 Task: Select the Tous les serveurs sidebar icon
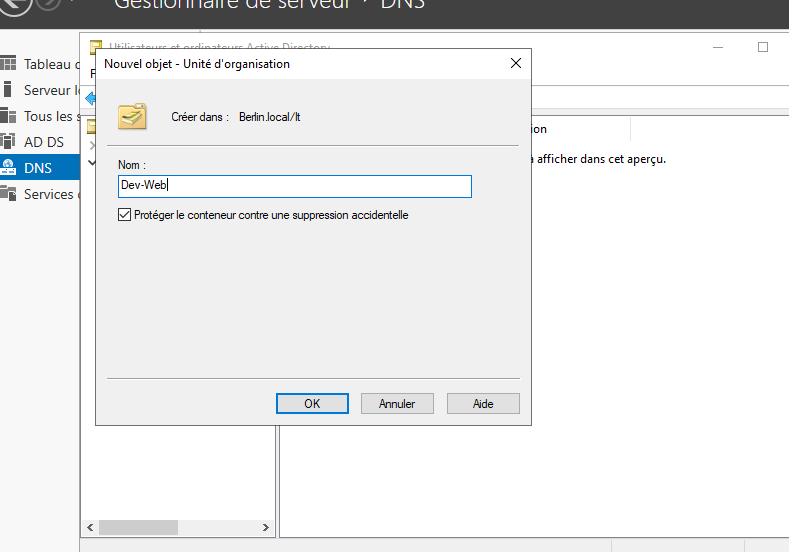coord(9,116)
